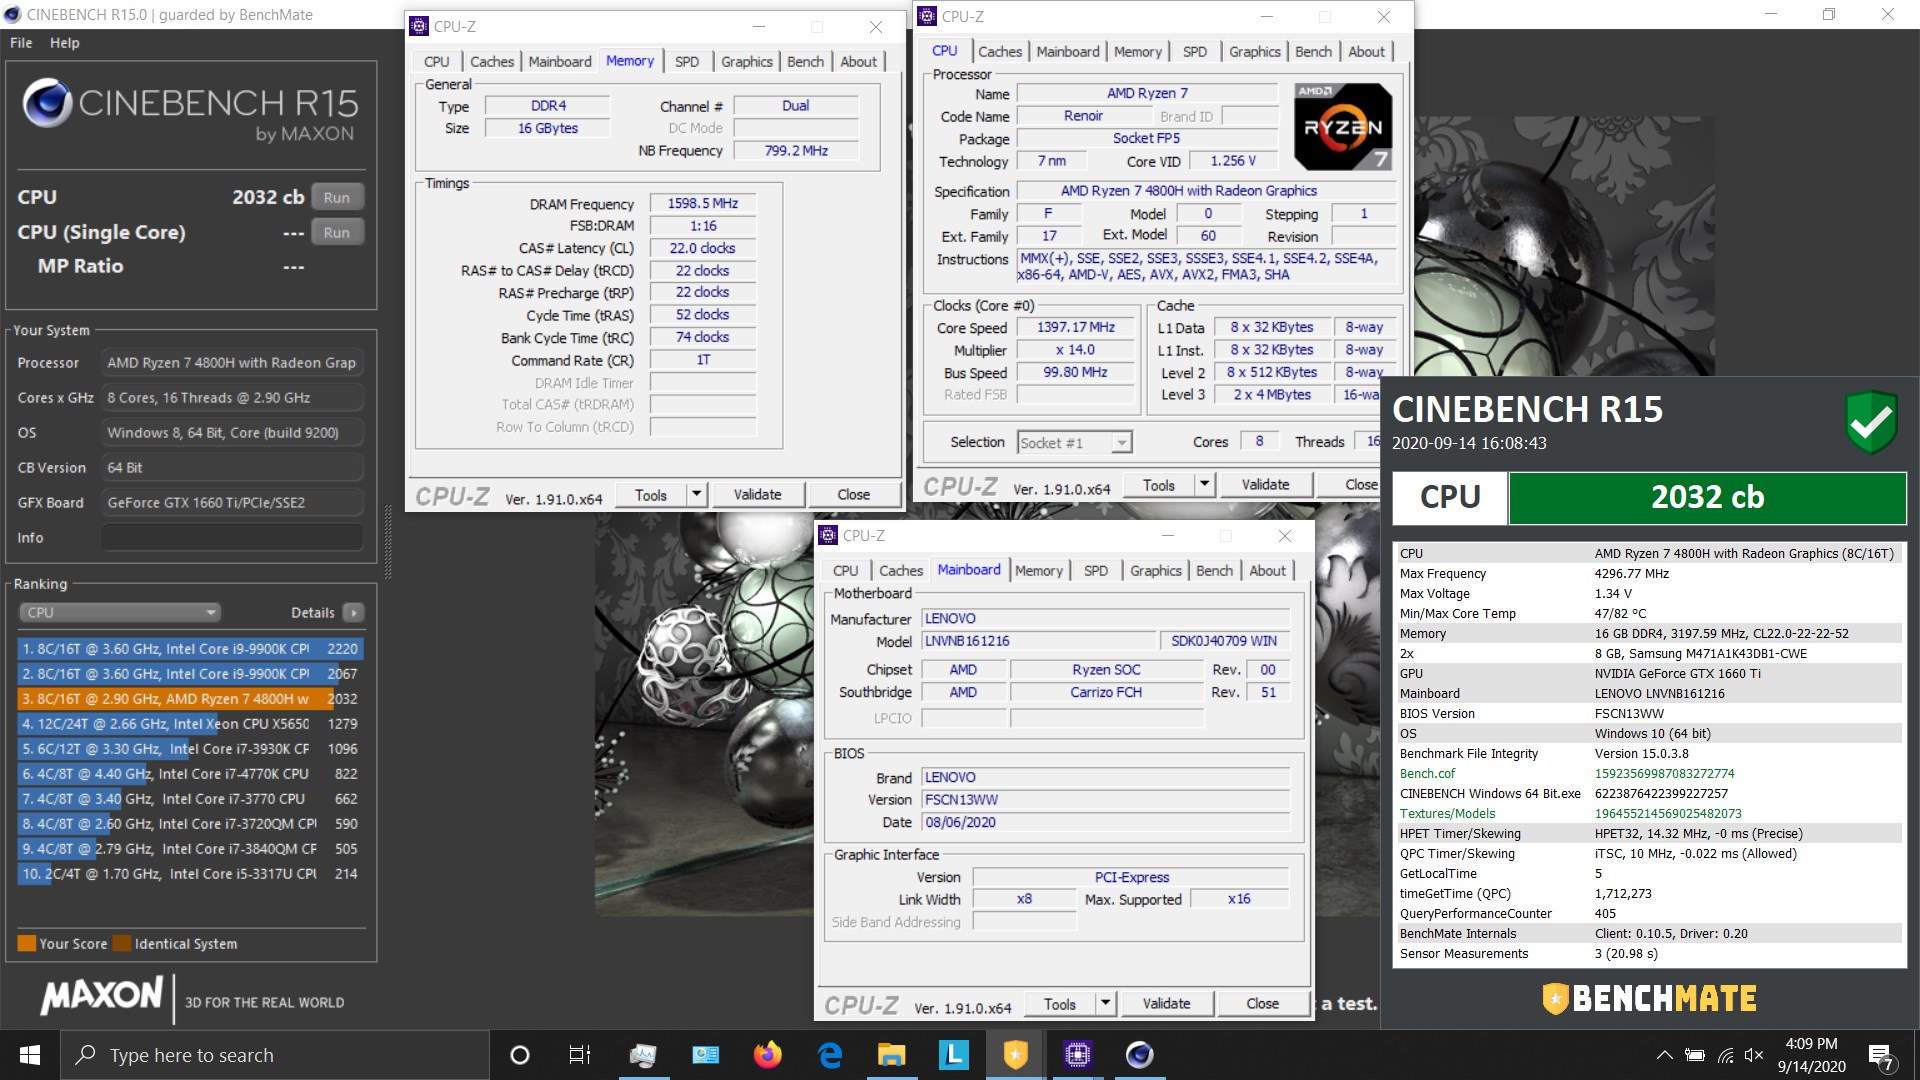This screenshot has width=1920, height=1080.
Task: Switch to CPU-Z chip icon in taskbar
Action: (1077, 1055)
